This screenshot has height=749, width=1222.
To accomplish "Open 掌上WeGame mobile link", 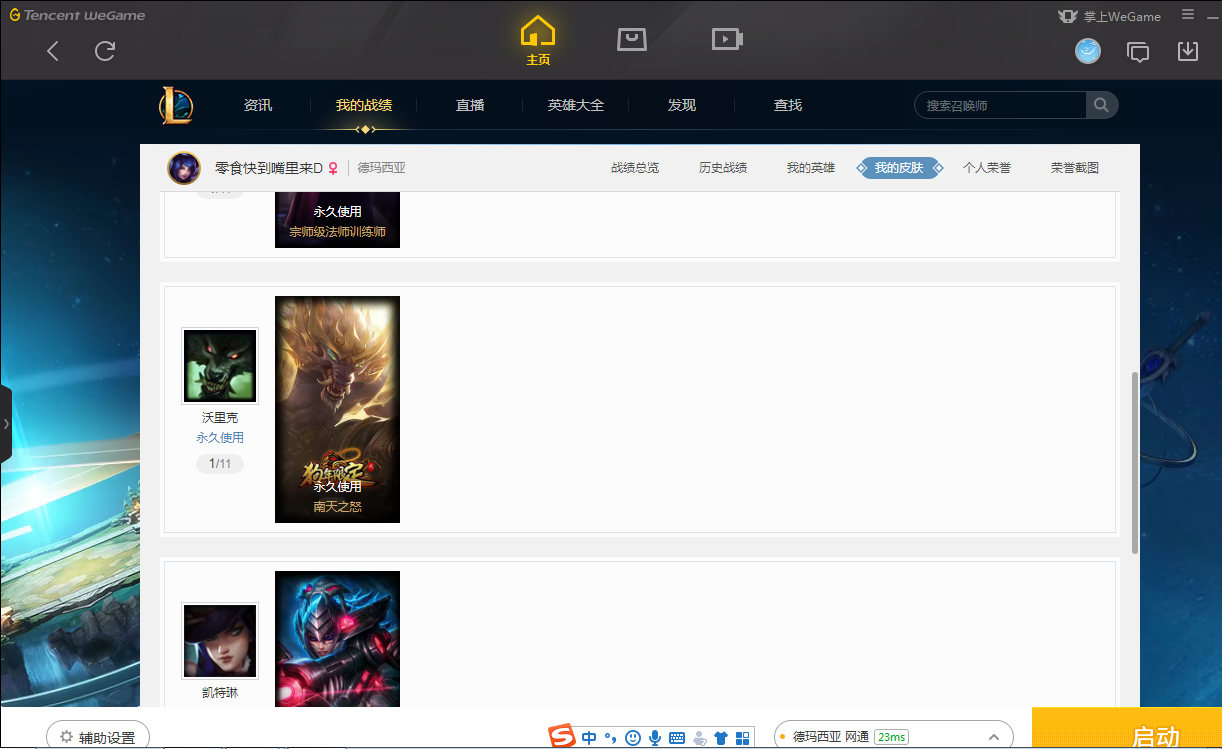I will [1109, 16].
